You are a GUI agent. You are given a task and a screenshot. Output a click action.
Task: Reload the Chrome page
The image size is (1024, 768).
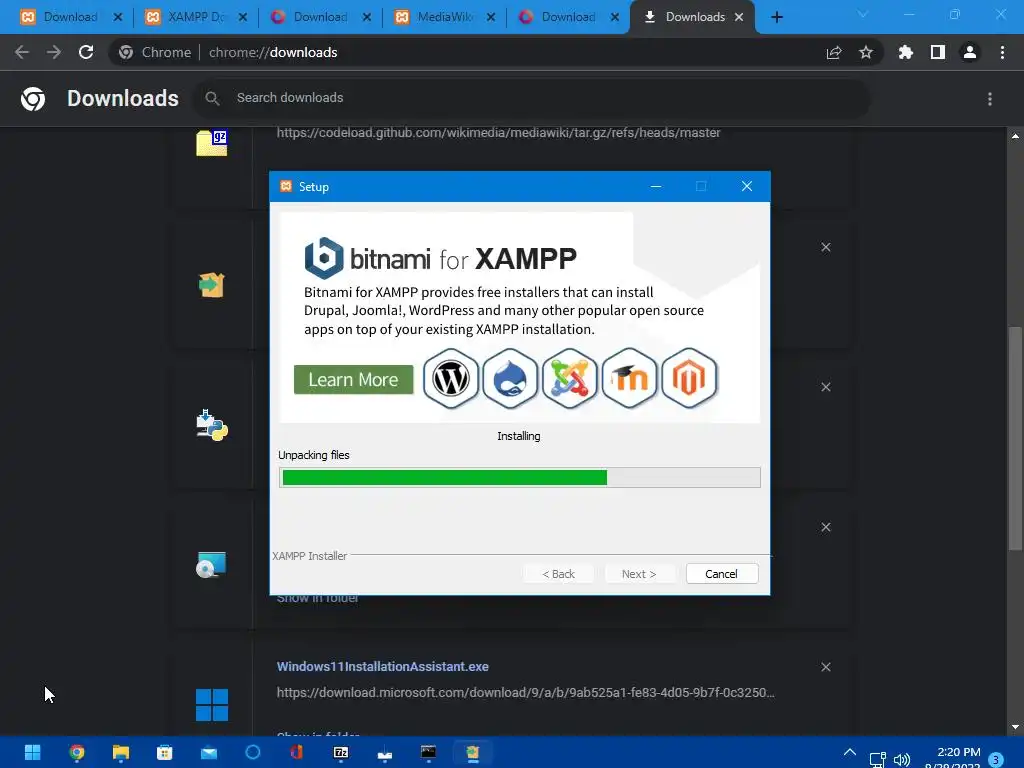click(x=86, y=52)
